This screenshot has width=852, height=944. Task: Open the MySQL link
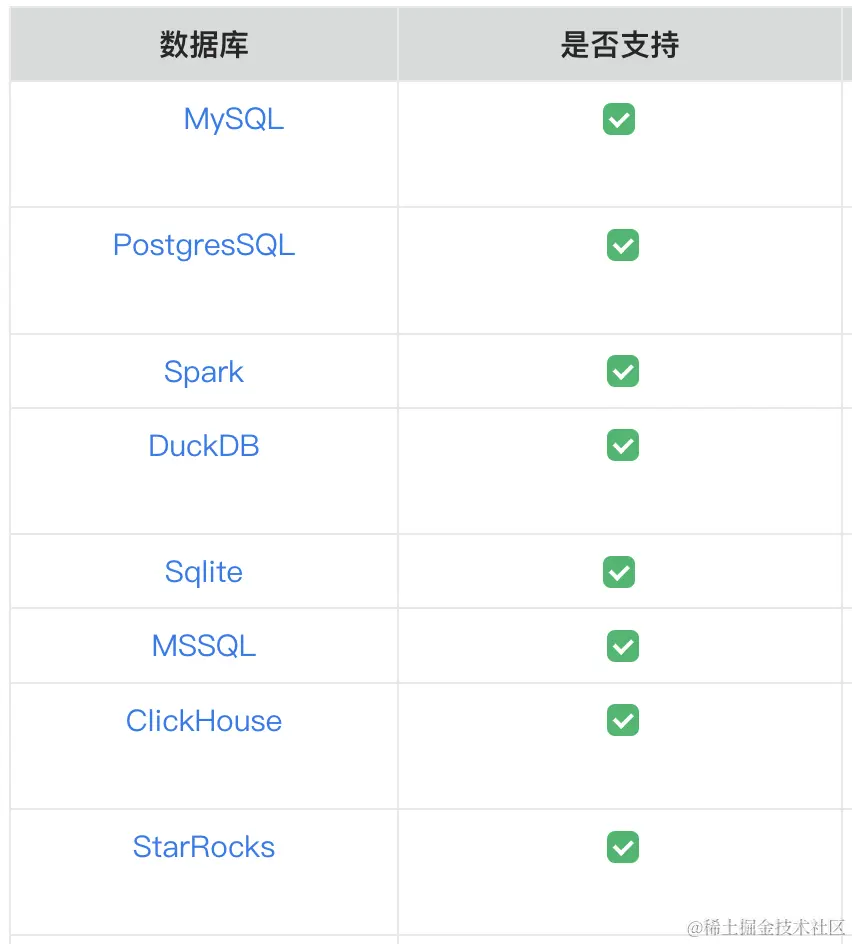tap(234, 119)
